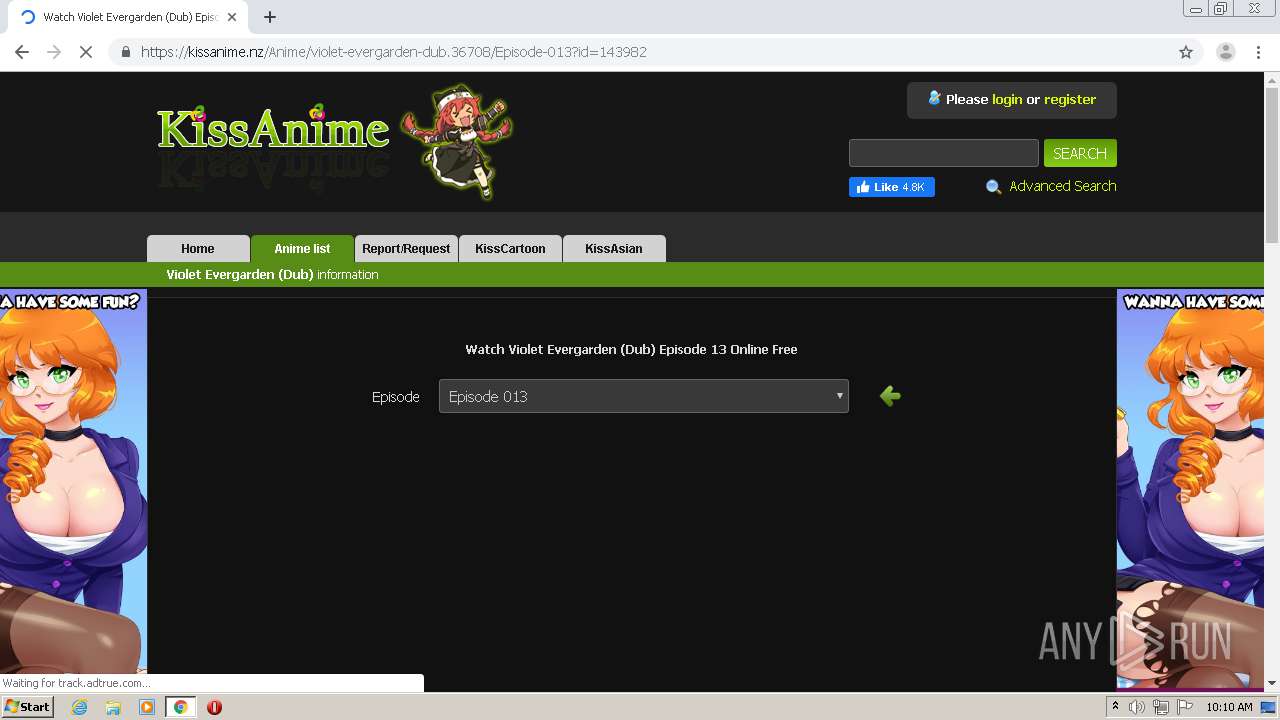Click the Chrome taskbar icon
The image size is (1280, 720).
point(181,707)
